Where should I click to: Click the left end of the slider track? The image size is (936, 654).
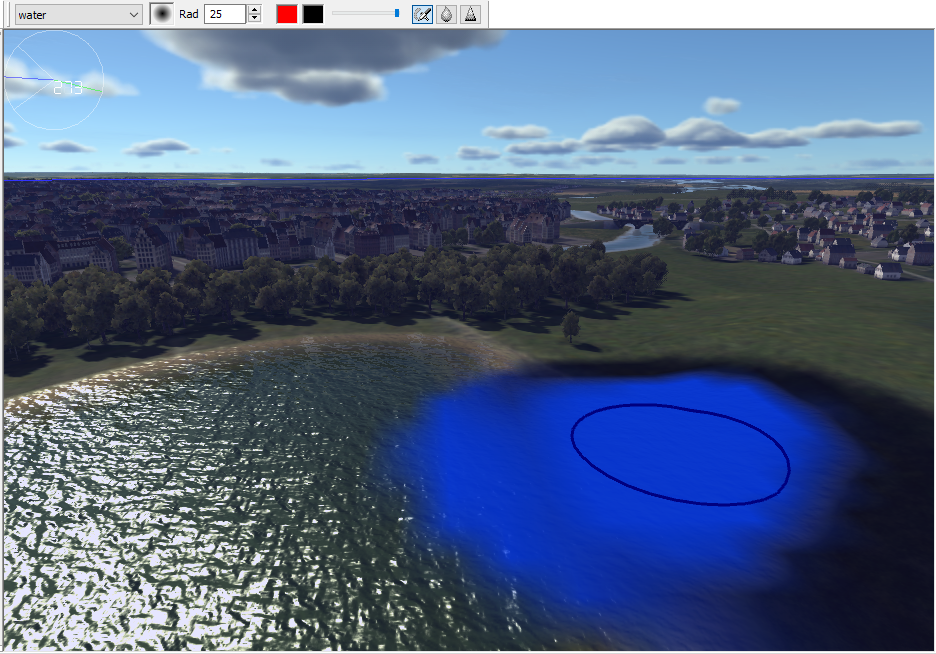click(x=334, y=13)
